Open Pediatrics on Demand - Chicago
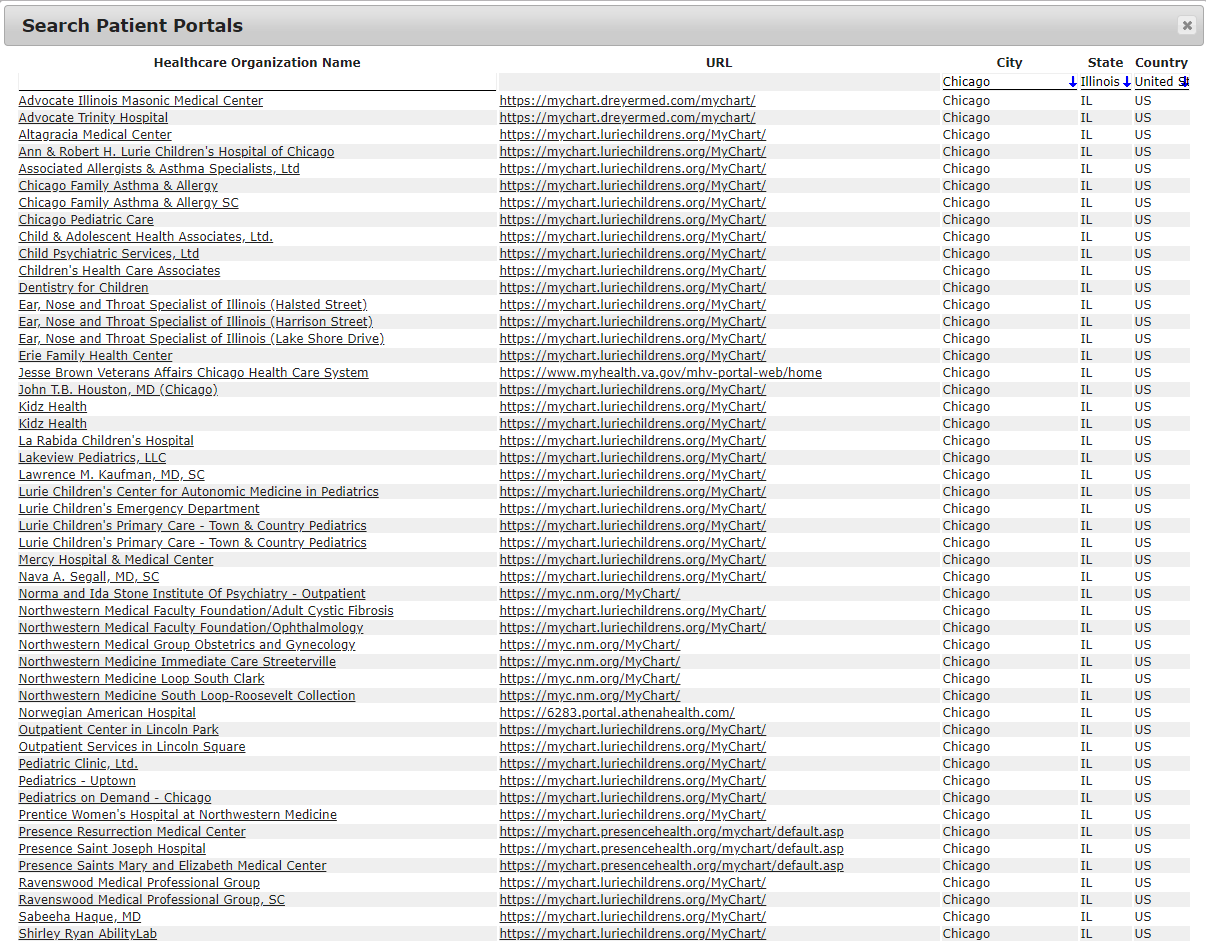 click(115, 798)
